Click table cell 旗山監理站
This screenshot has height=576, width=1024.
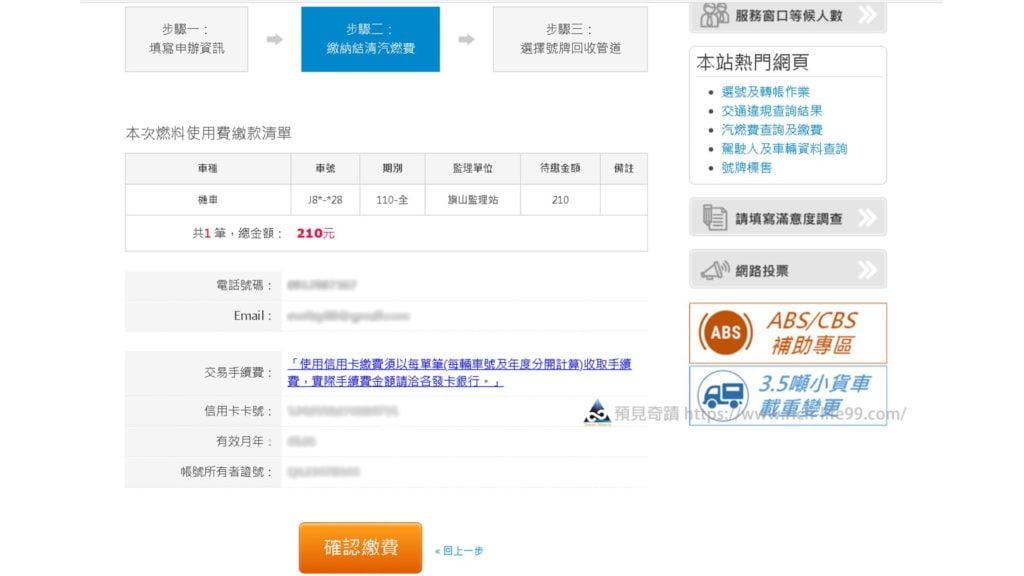(x=473, y=200)
